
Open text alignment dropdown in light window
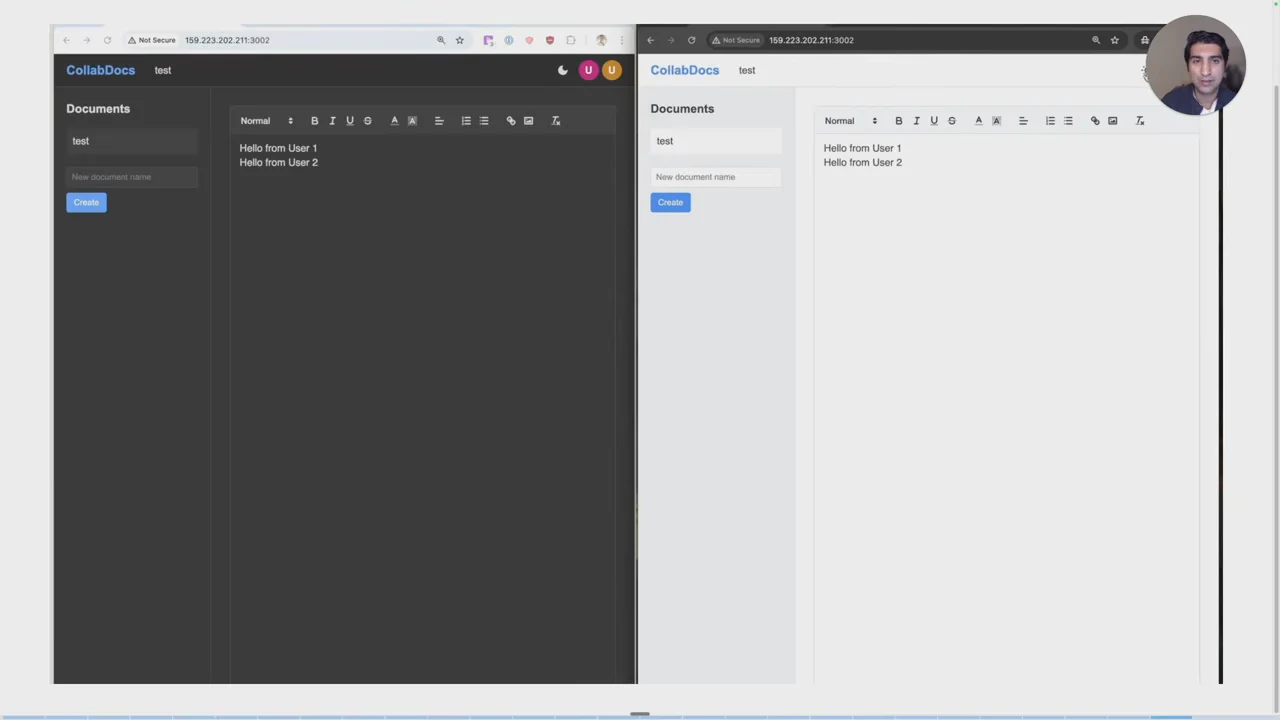(x=1023, y=121)
